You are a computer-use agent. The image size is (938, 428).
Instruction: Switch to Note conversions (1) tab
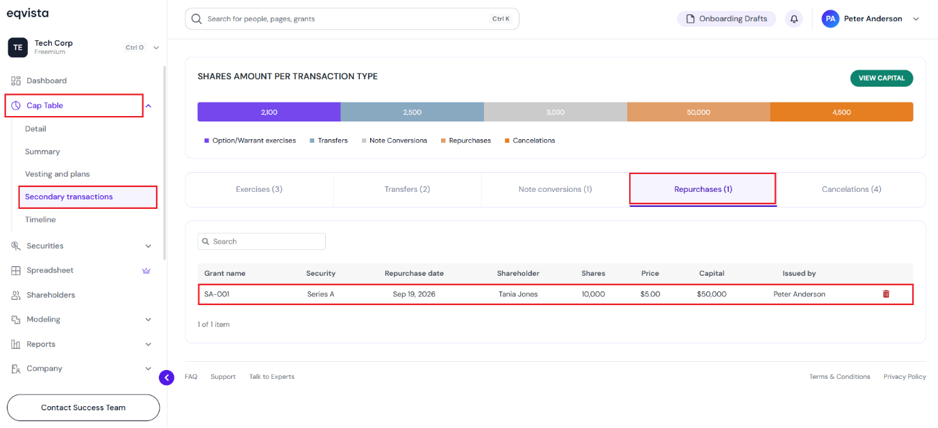(x=555, y=189)
